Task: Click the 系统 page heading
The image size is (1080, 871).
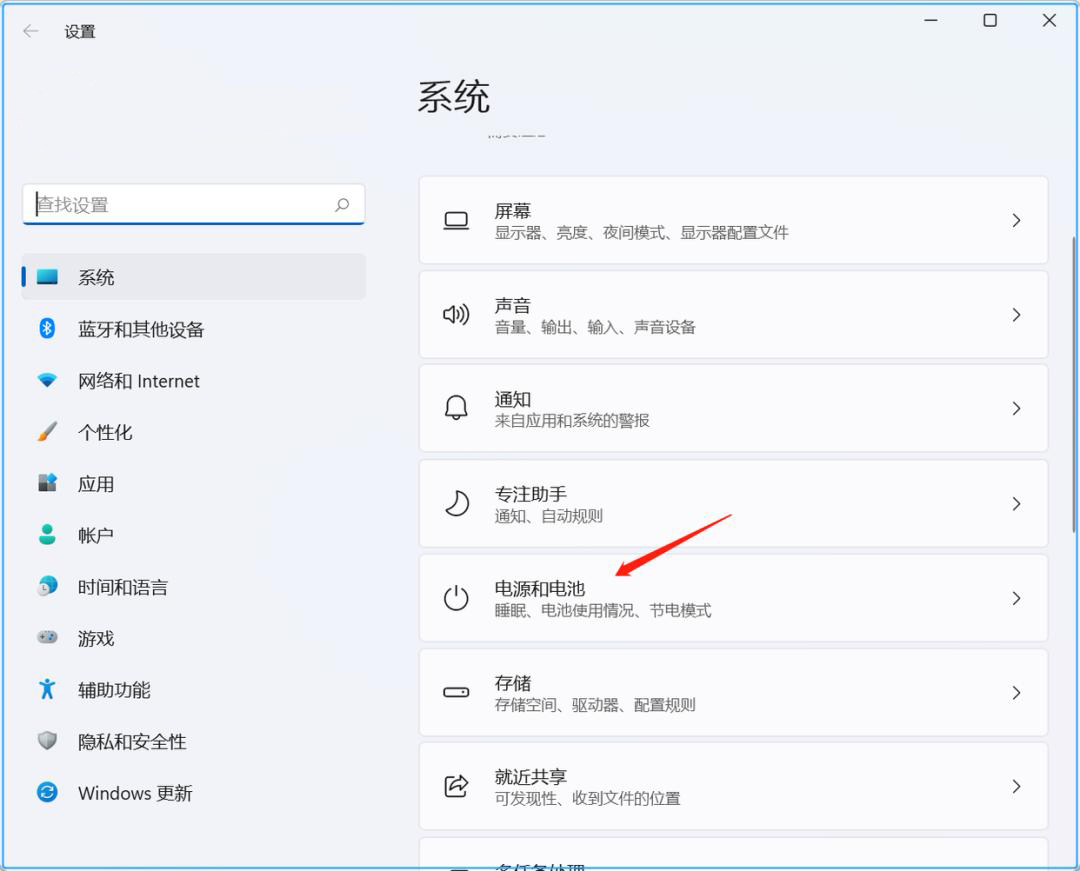Action: (453, 96)
